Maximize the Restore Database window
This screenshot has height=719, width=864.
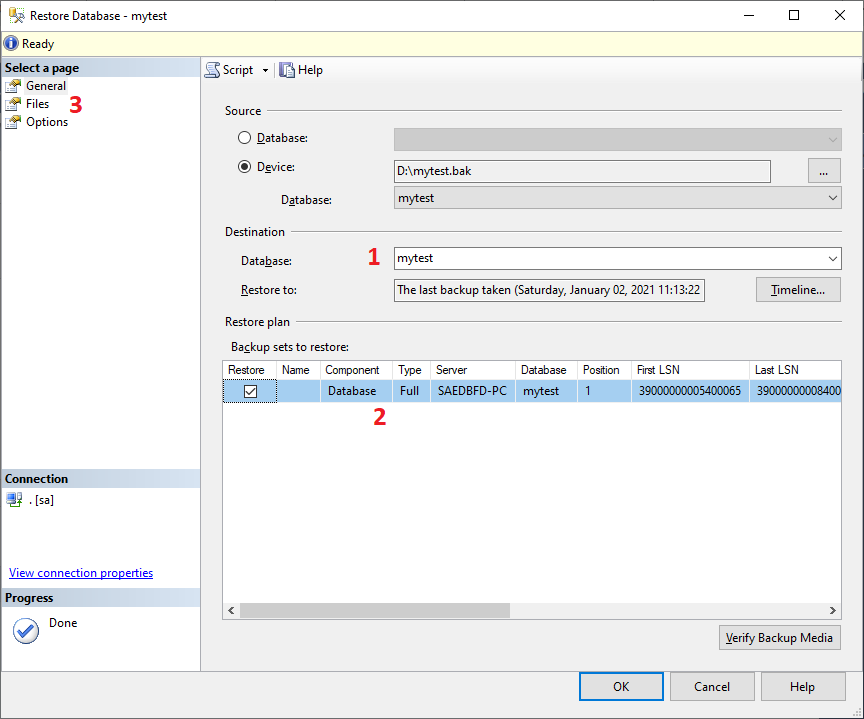click(794, 15)
